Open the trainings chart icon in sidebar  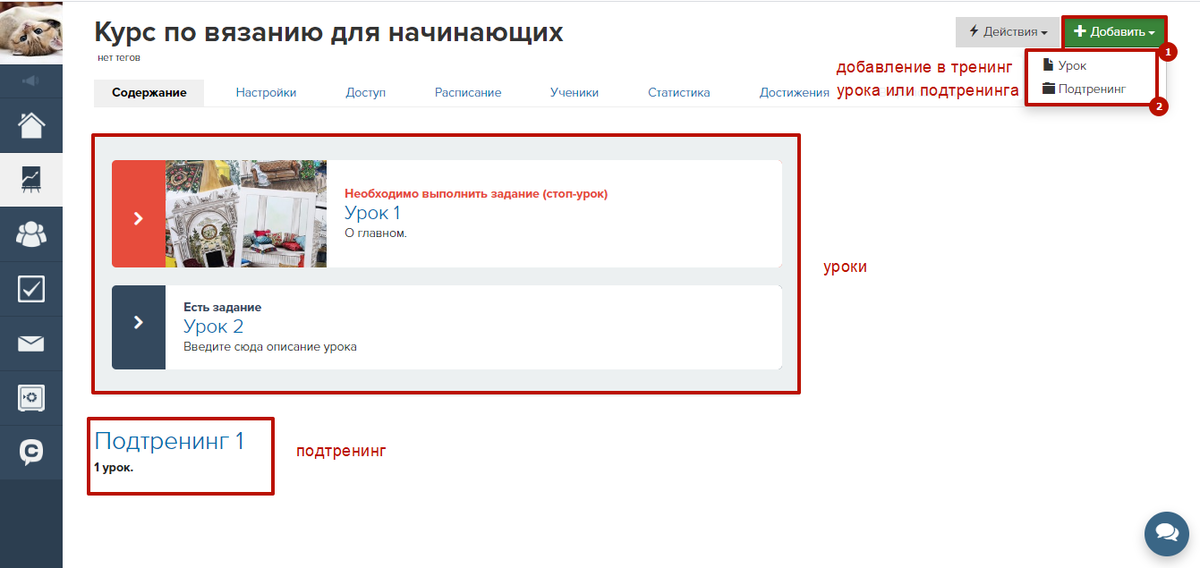click(x=31, y=180)
